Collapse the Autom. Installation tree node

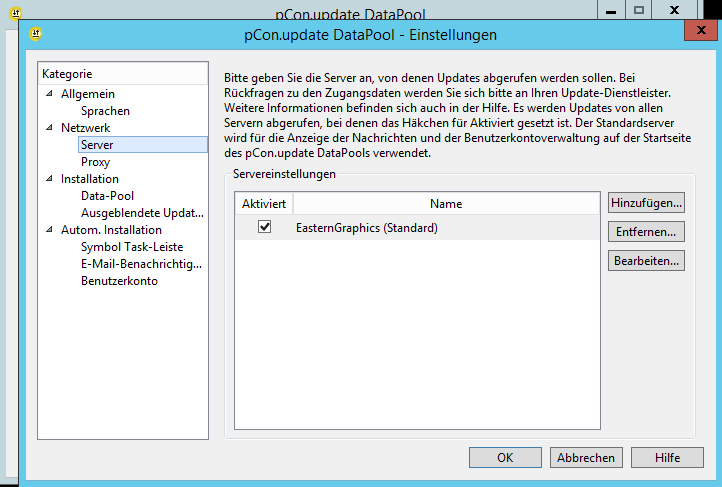49,230
